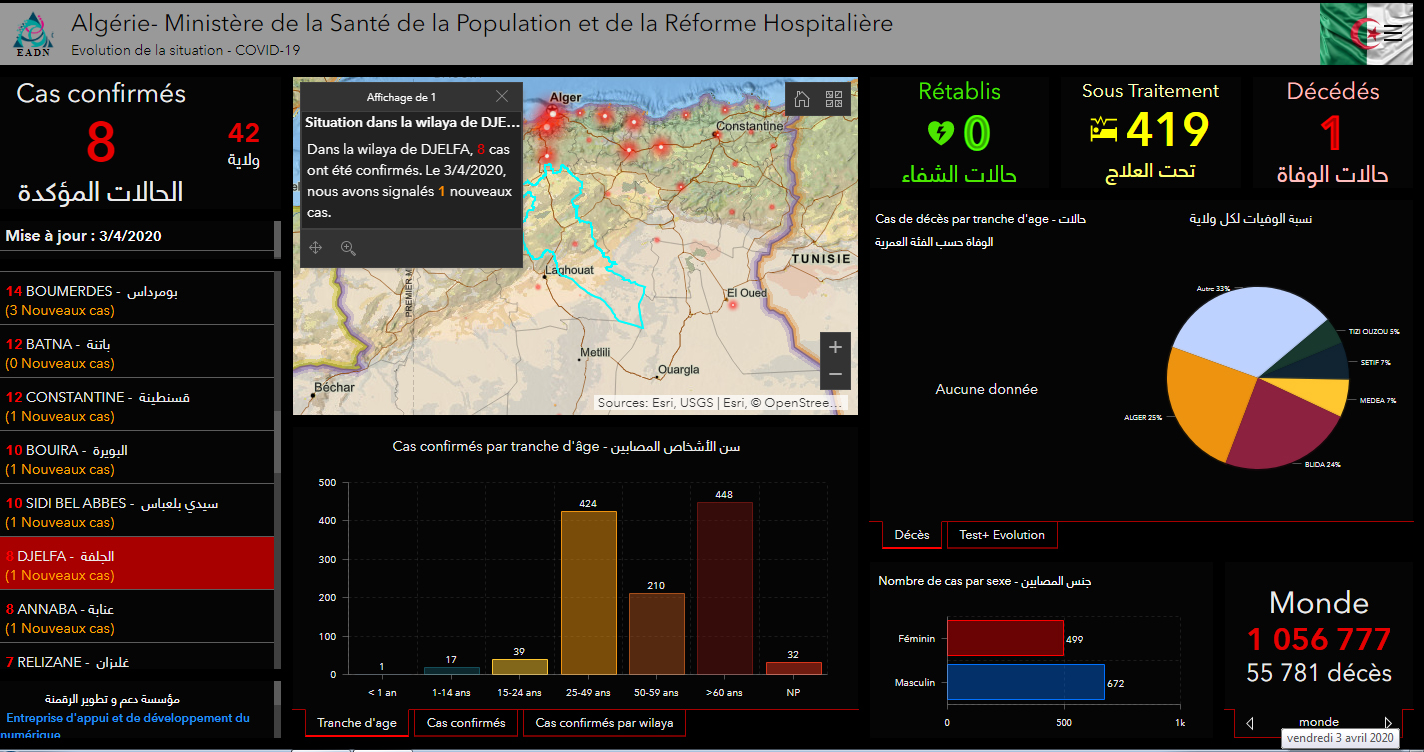The image size is (1424, 752).
Task: Open the Cas confirmés par wilaya tab
Action: point(604,723)
